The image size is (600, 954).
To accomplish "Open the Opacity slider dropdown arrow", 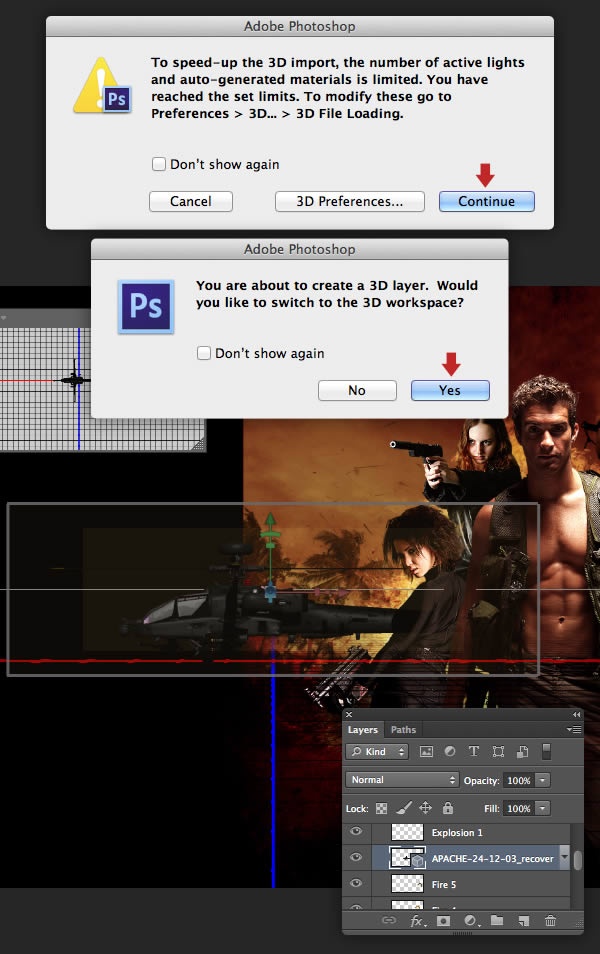I will (x=542, y=781).
